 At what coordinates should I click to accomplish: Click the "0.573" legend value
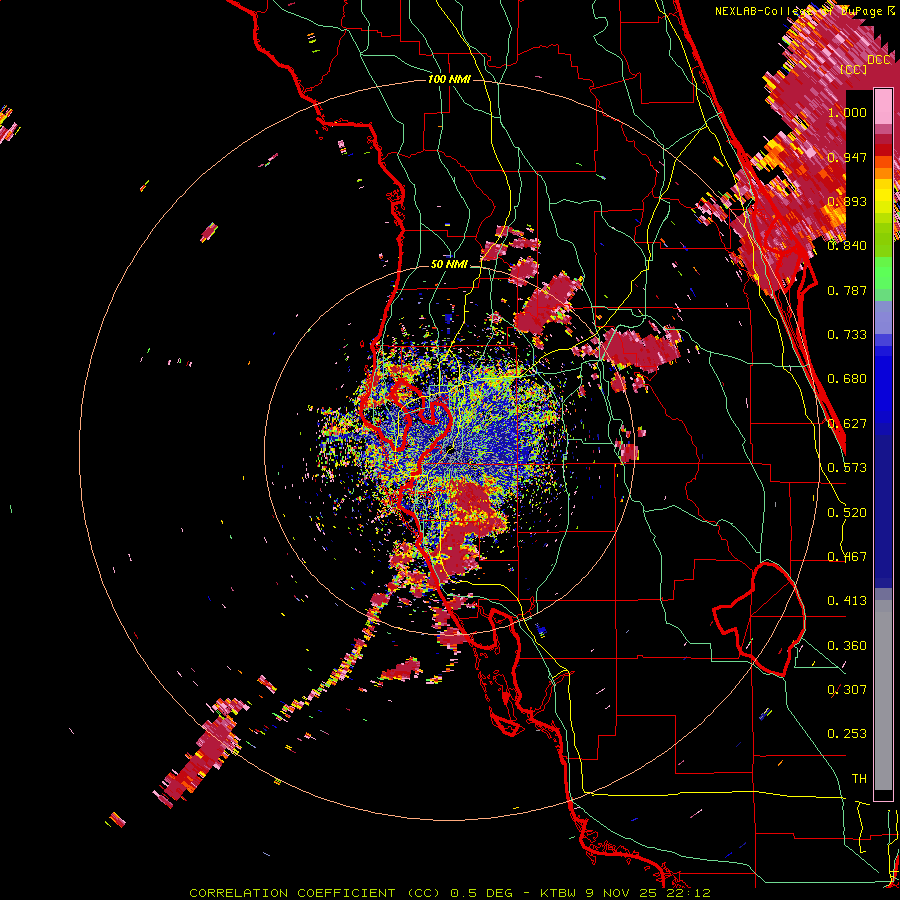847,468
